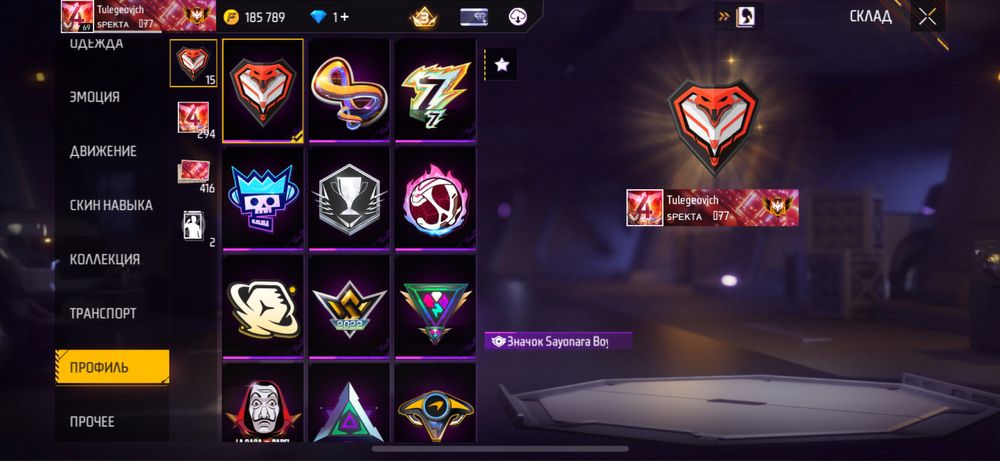The image size is (1000, 461).
Task: Open the character card category with 2 items
Action: pos(194,226)
